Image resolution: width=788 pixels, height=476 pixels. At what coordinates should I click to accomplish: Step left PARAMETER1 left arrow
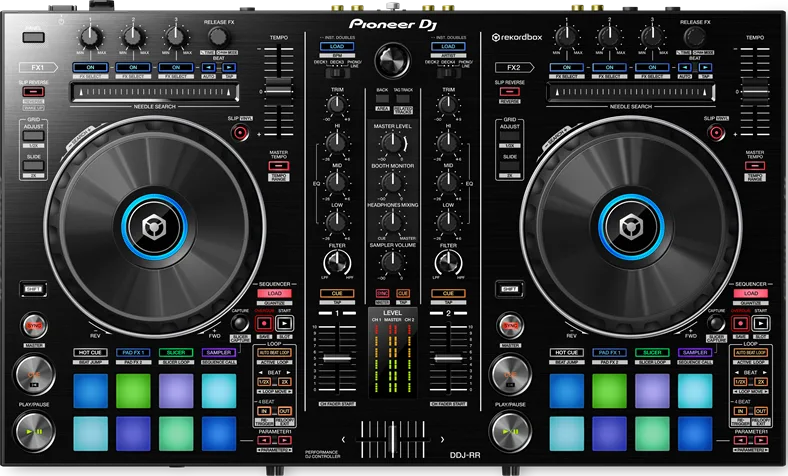coord(264,440)
